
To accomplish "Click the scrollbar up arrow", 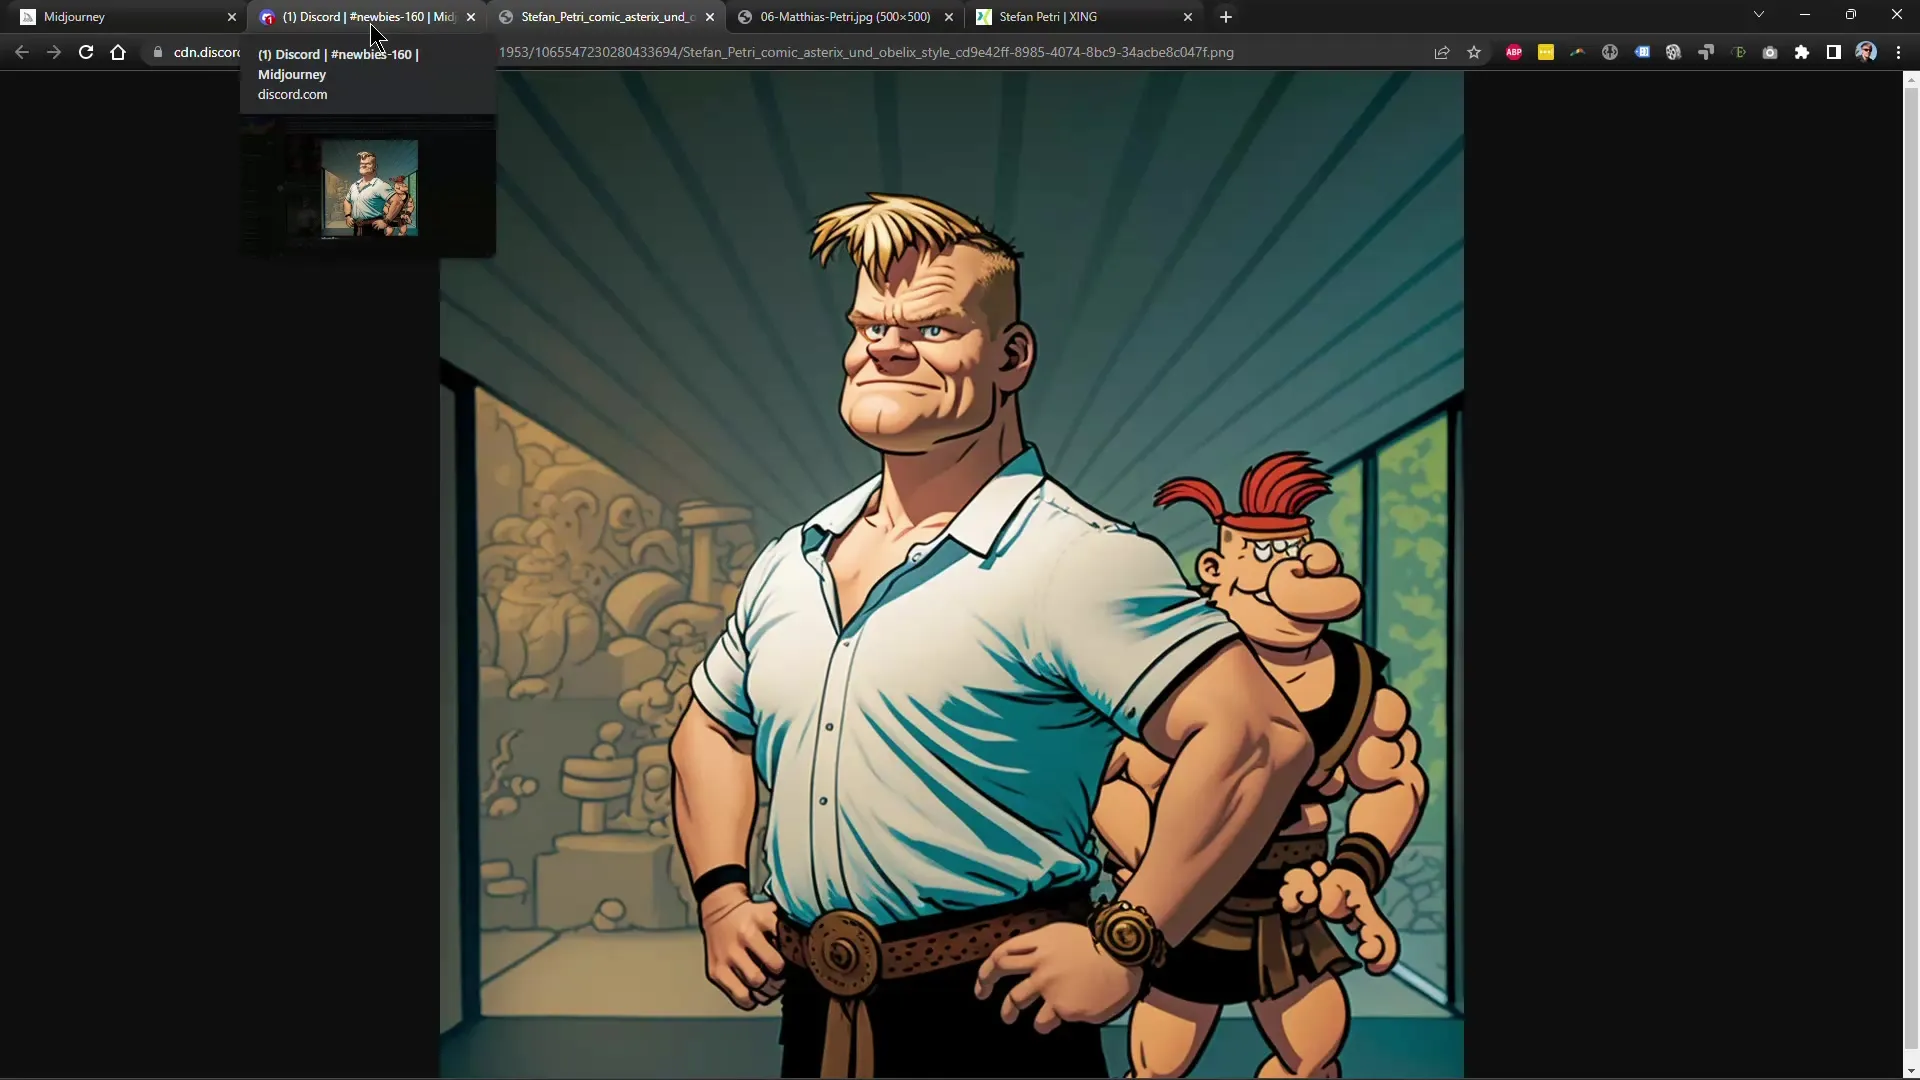I will pos(1911,77).
